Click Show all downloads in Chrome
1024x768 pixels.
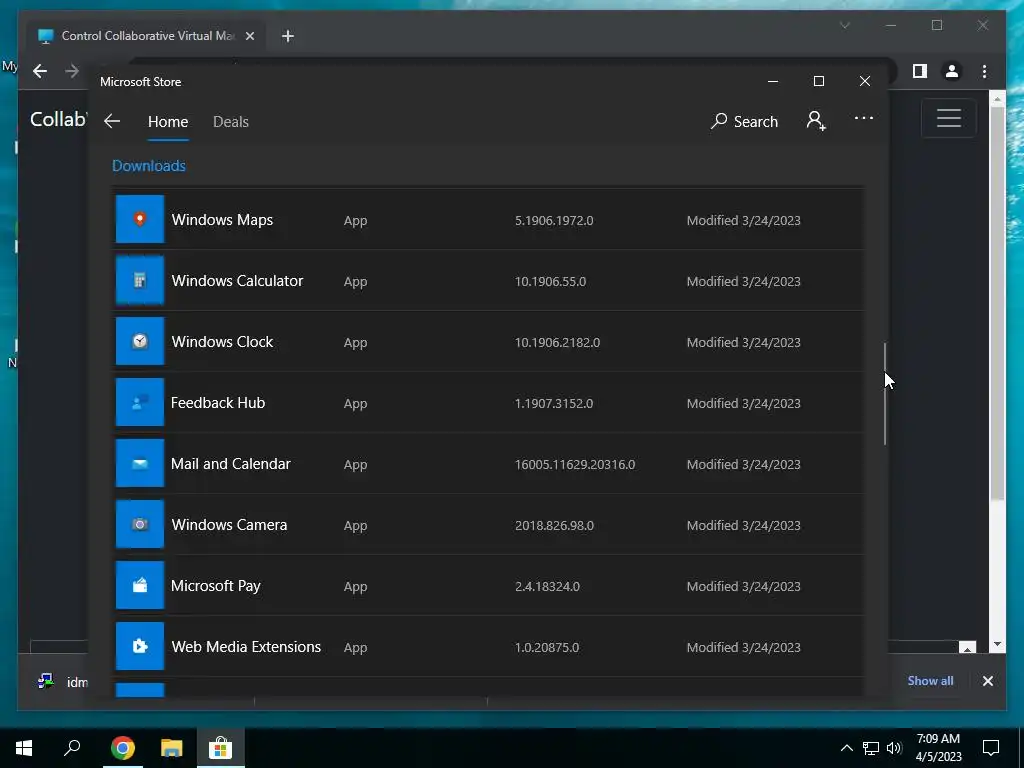click(930, 680)
